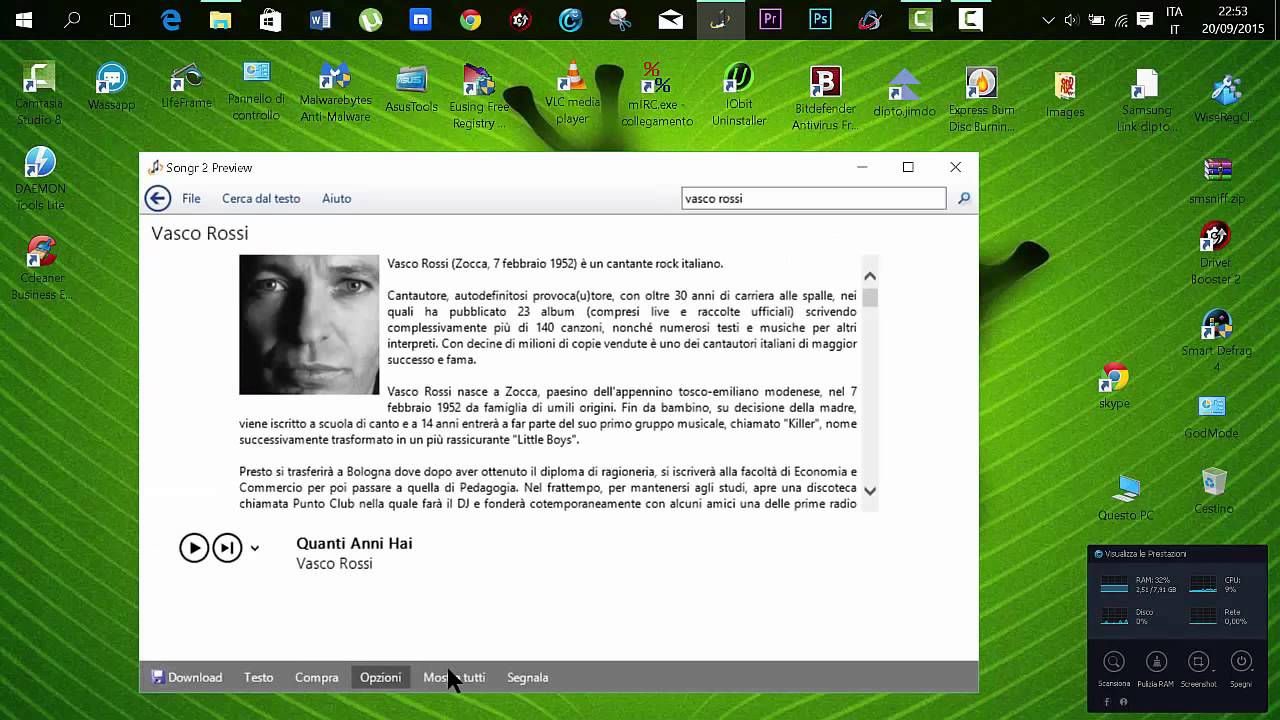Skip to the next track in Songr
Screen dimensions: 1280x720
coord(227,548)
